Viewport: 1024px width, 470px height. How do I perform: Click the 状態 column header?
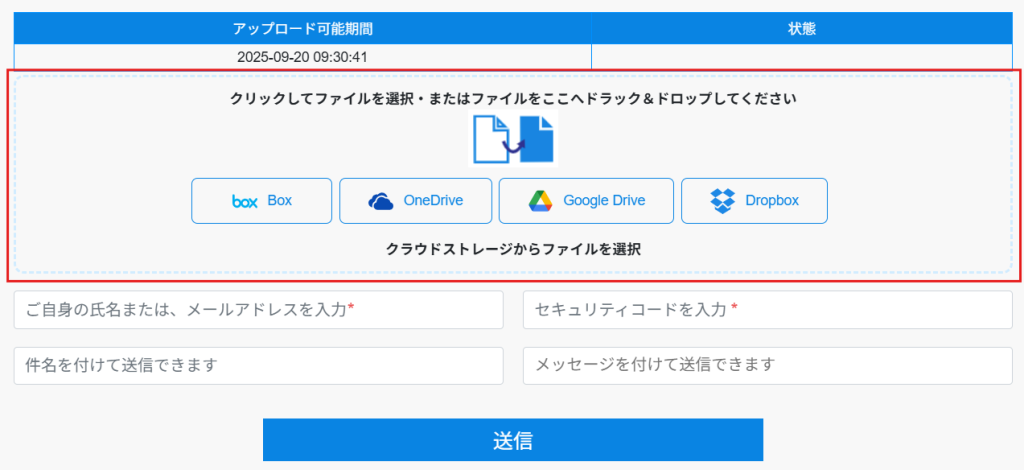(802, 29)
